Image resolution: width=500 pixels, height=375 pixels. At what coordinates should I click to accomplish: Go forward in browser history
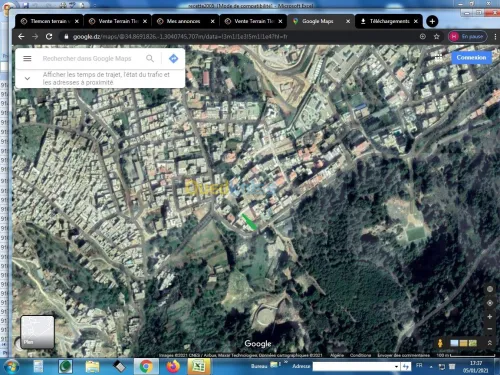click(35, 37)
